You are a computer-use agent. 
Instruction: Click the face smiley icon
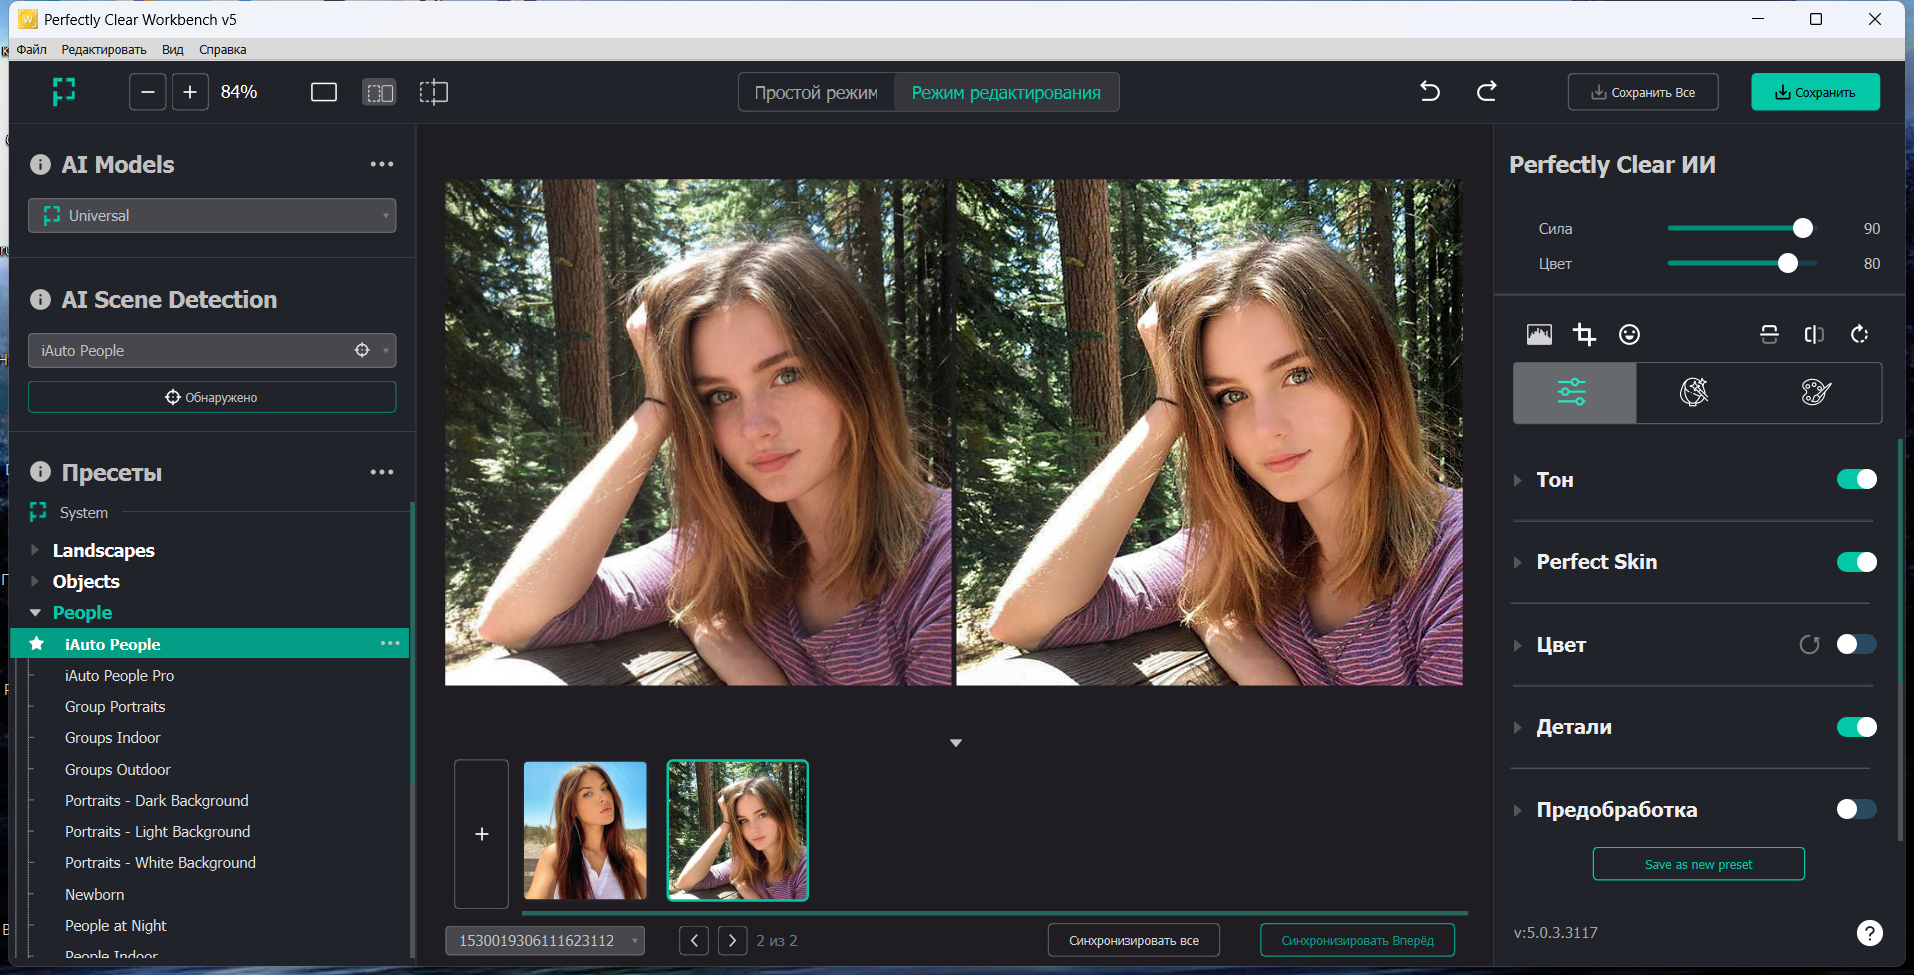pyautogui.click(x=1629, y=334)
